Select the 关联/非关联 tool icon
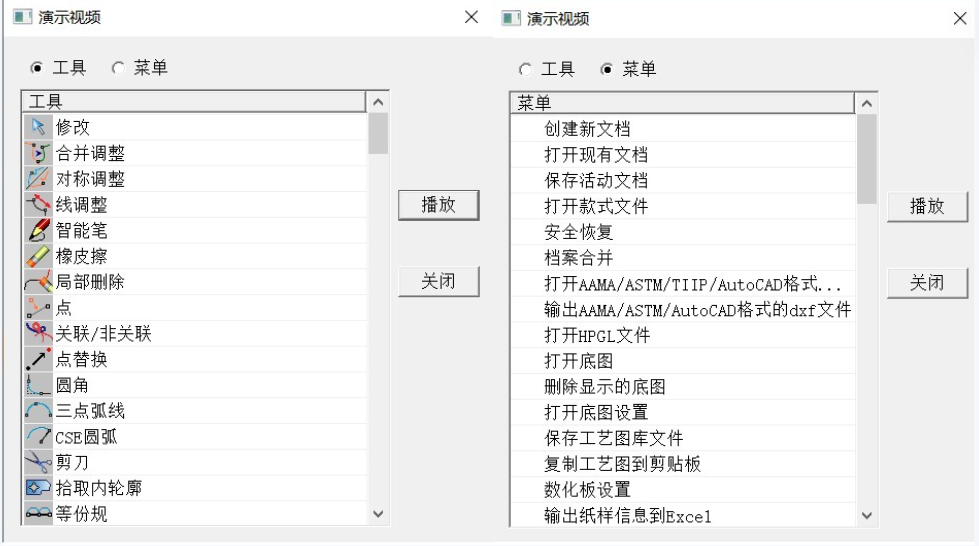 [x=38, y=333]
